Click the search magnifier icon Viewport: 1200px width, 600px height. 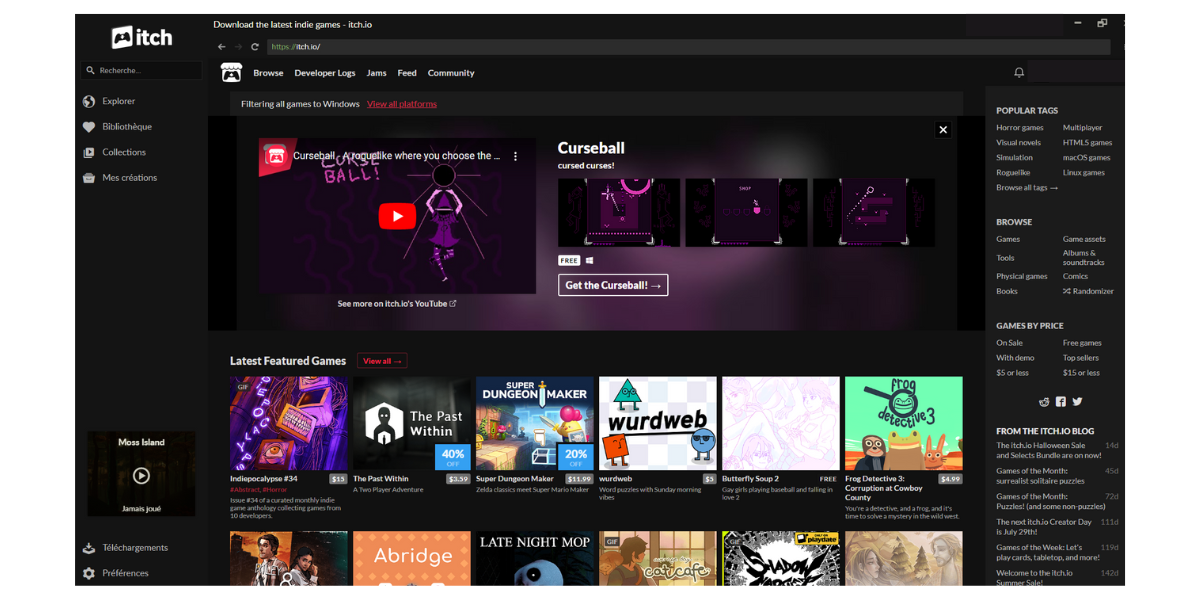pos(91,71)
